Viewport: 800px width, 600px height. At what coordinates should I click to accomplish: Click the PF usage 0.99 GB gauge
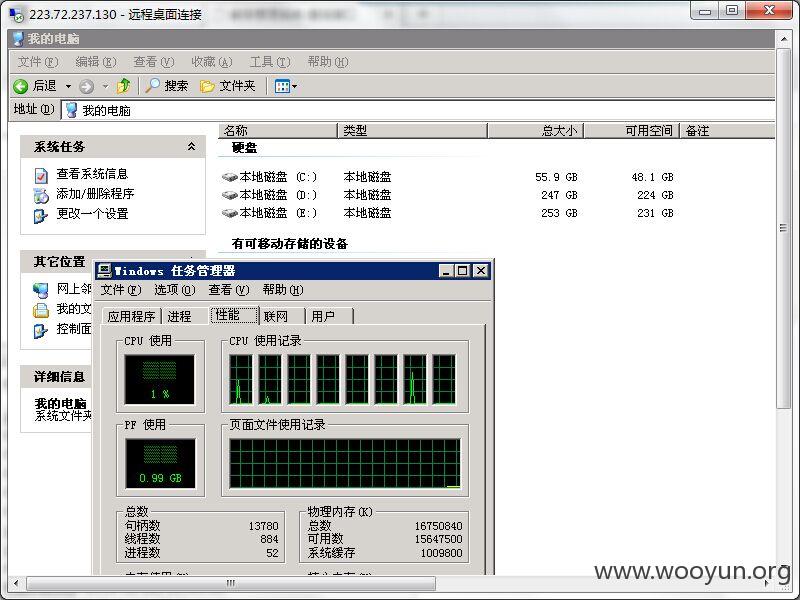coord(160,463)
